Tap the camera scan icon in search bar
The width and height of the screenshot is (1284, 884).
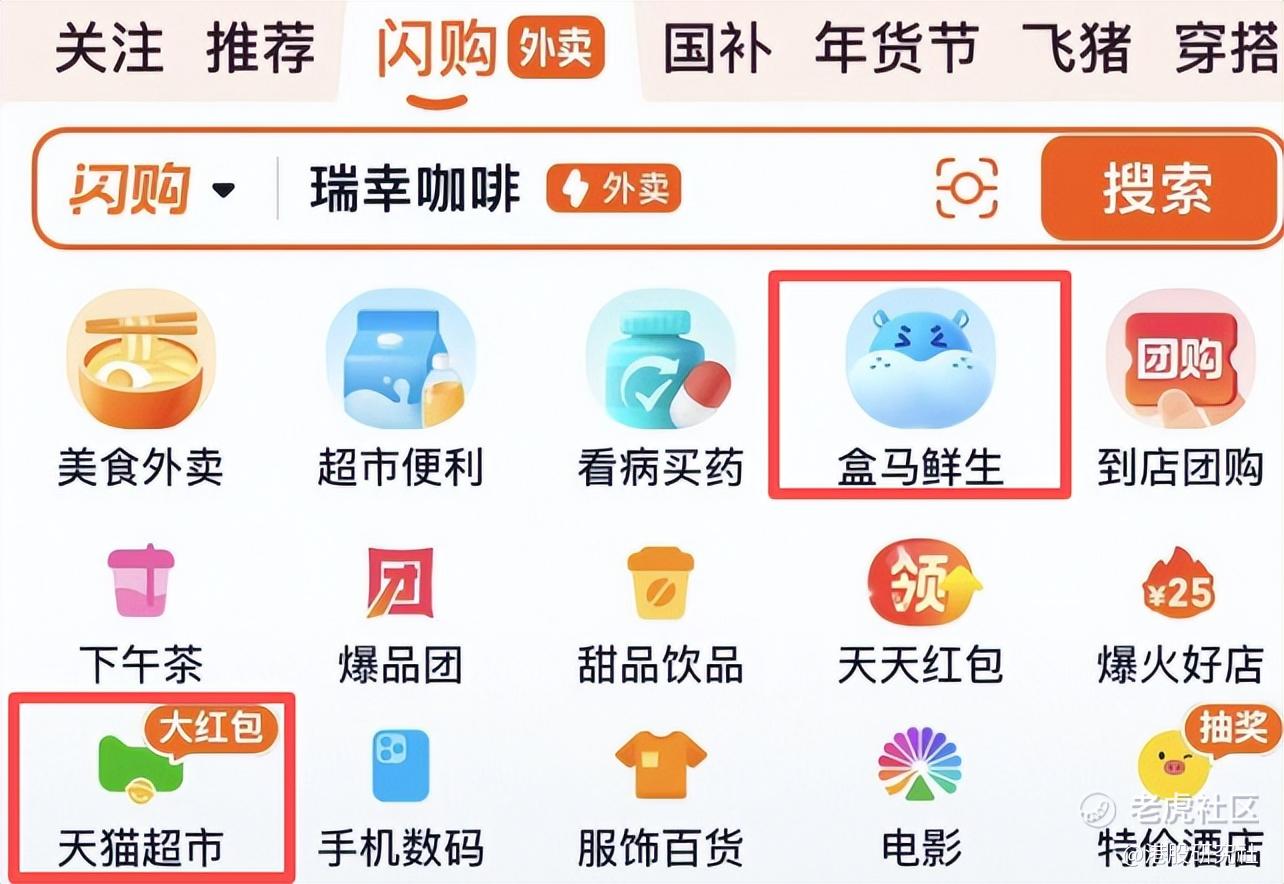click(x=967, y=188)
